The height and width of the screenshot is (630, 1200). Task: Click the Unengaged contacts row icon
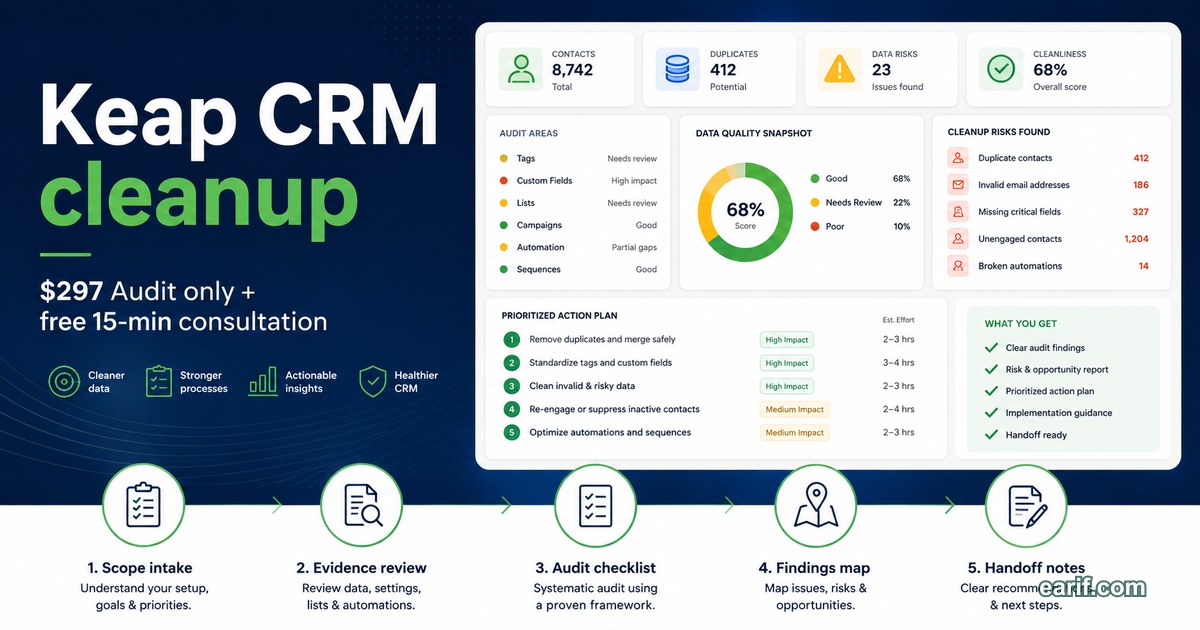coord(959,239)
